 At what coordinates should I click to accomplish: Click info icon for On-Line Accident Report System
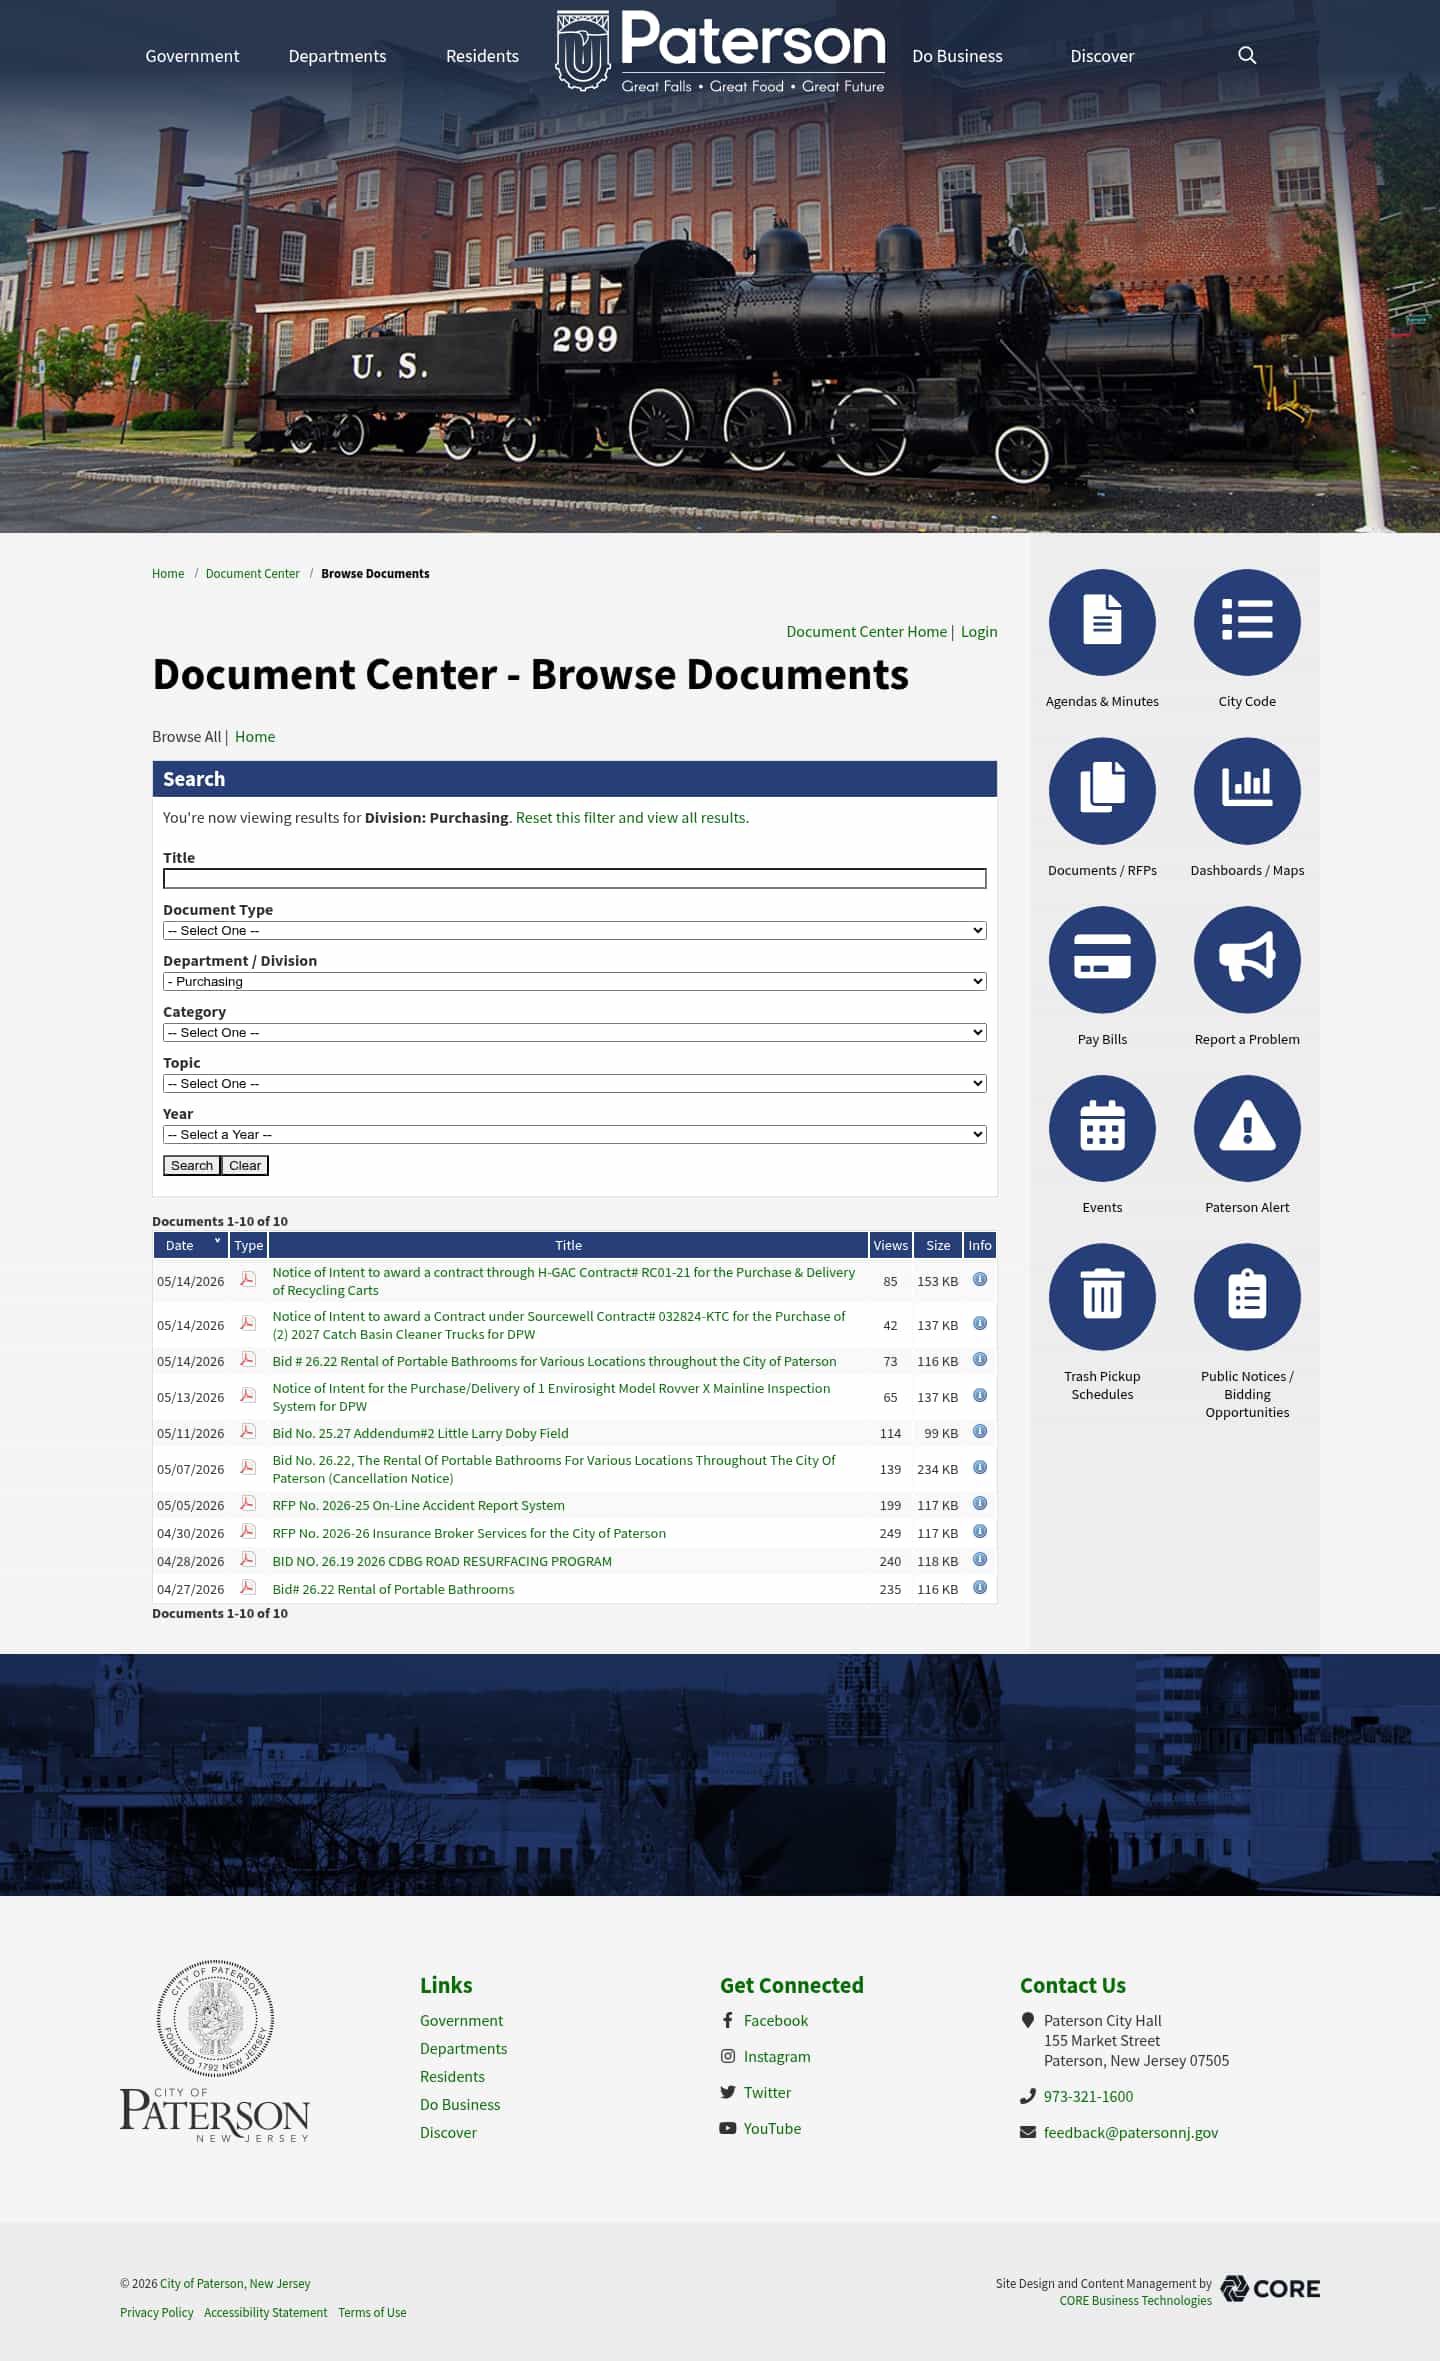pos(980,1503)
